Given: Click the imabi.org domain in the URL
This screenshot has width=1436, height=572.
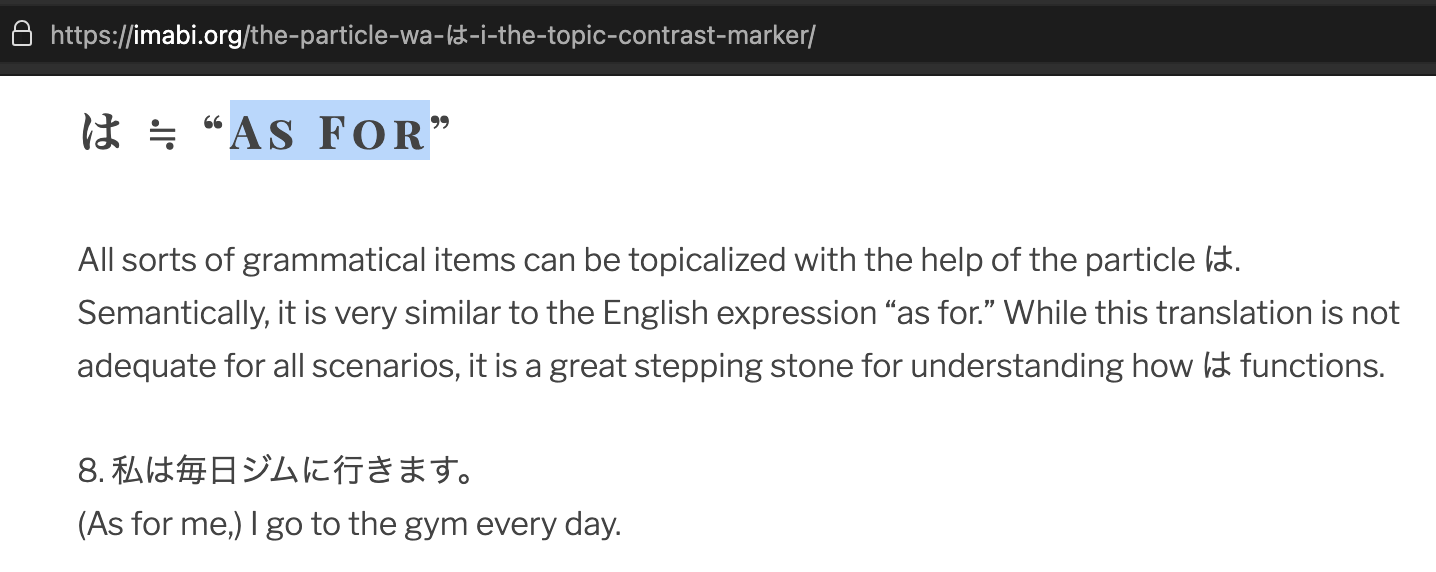Looking at the screenshot, I should pyautogui.click(x=188, y=36).
